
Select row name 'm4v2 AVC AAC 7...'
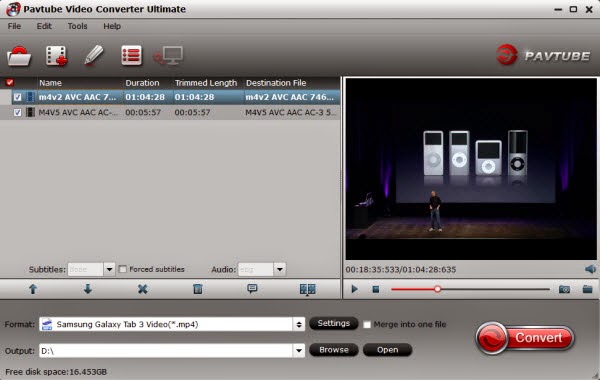coord(77,97)
